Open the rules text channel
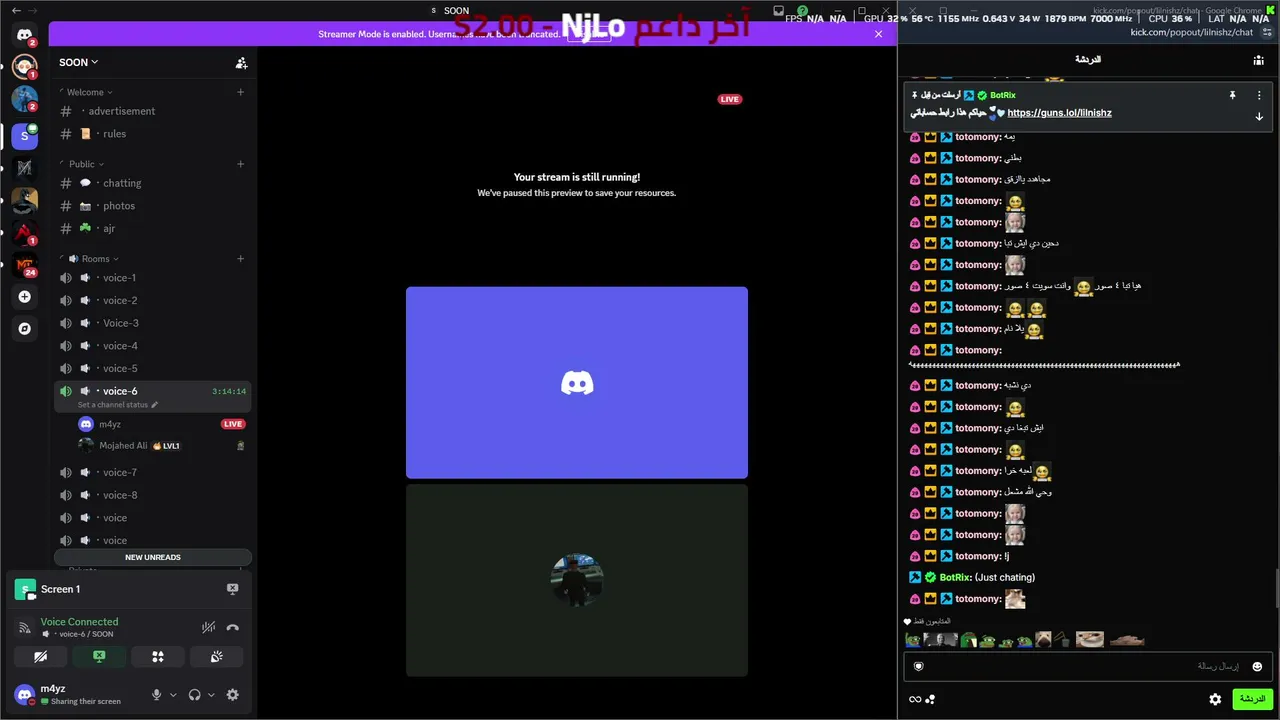Screen dimensions: 1280x720 (152, 134)
